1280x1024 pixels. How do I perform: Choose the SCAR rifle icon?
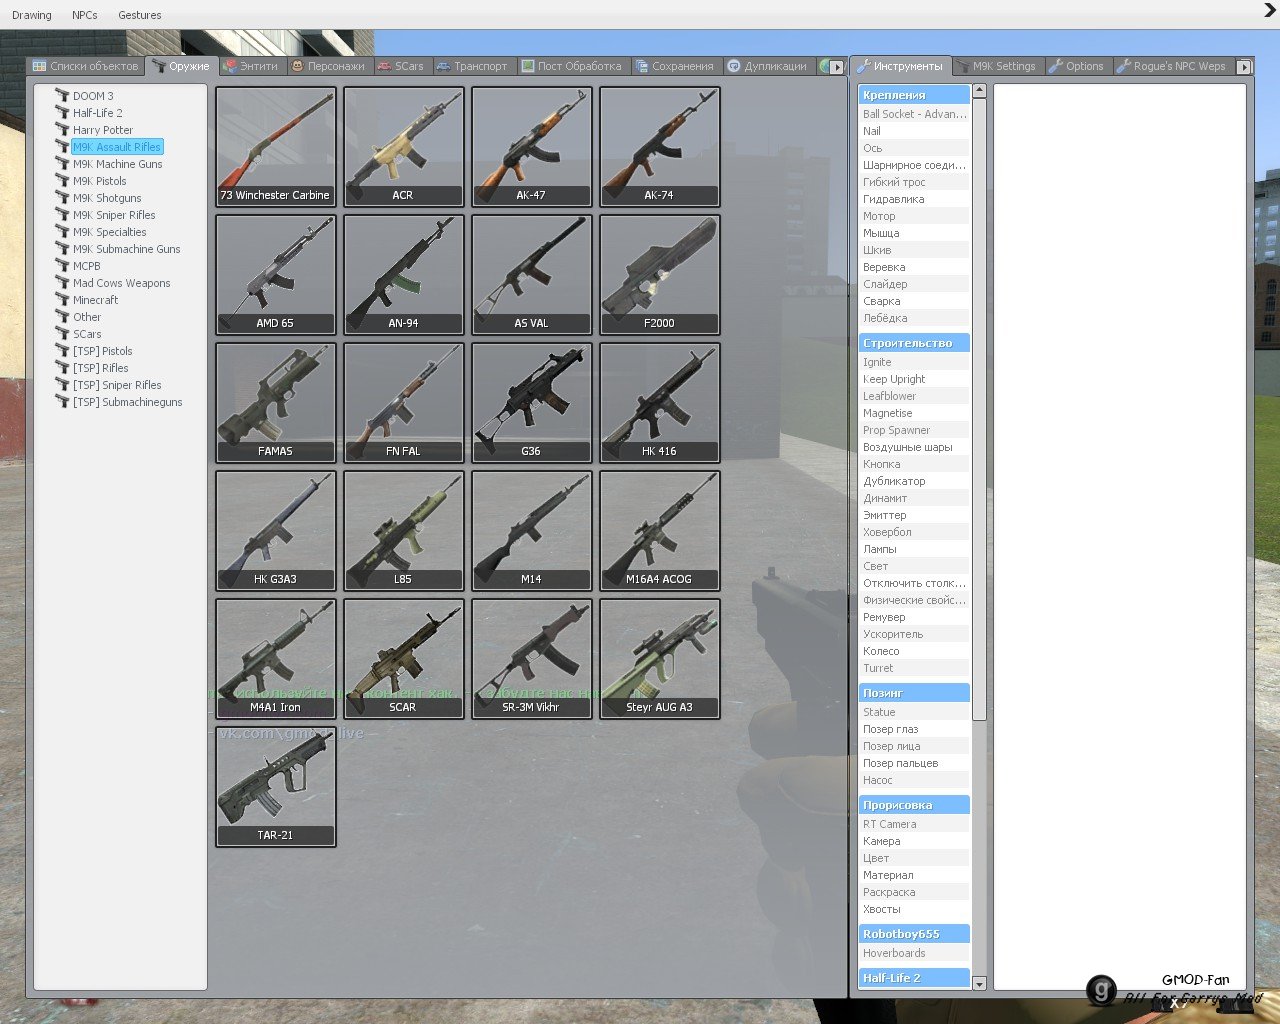[x=404, y=658]
